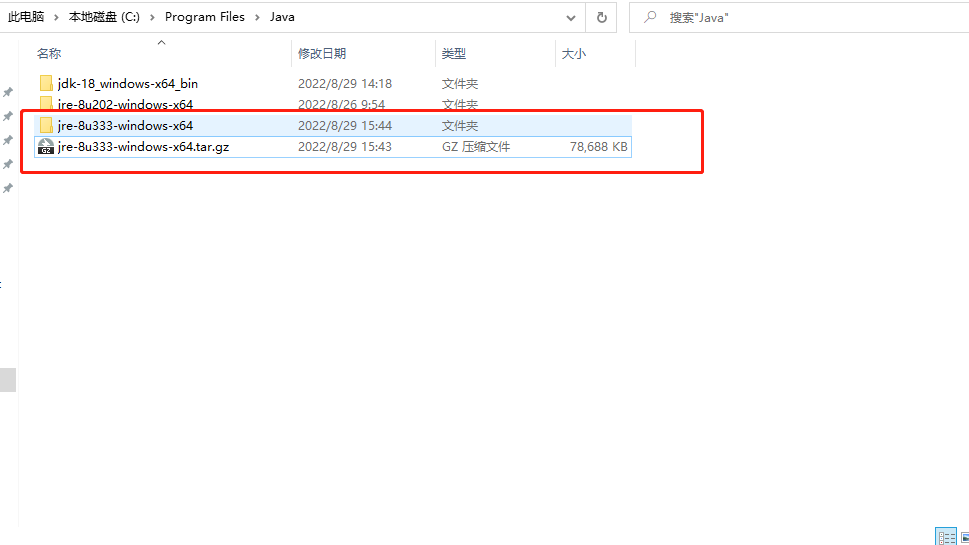Open address bar history dropdown
Image resolution: width=969 pixels, height=545 pixels.
point(570,17)
